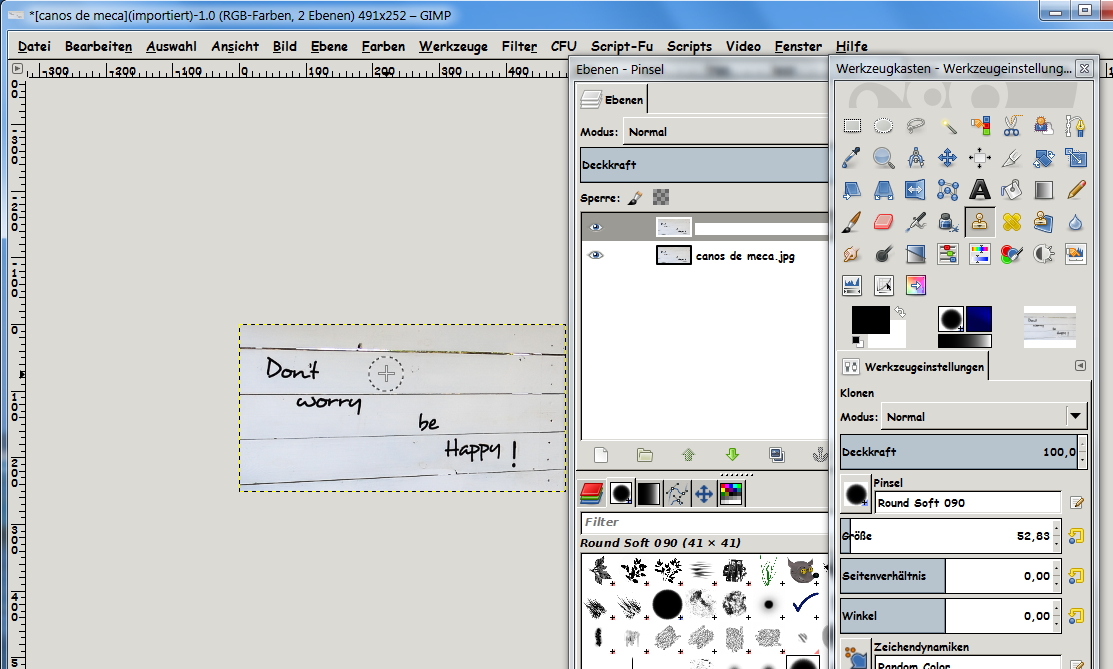Reset the Größe brush size button
Screen dimensions: 1113x669
1076,536
